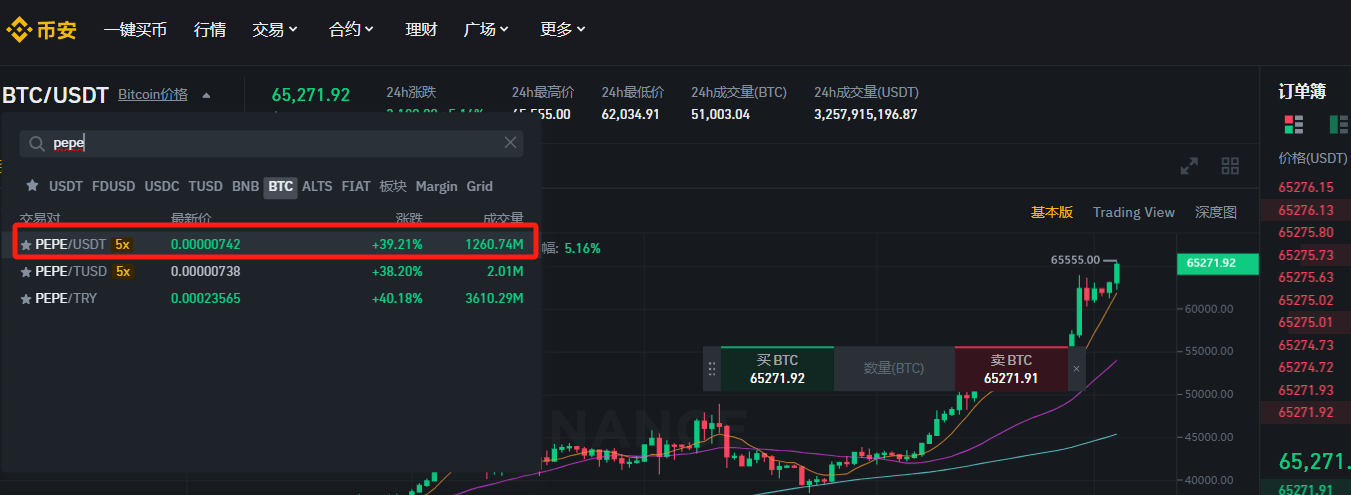The width and height of the screenshot is (1351, 495).
Task: Select the buy-only order book view icon
Action: coord(1340,124)
